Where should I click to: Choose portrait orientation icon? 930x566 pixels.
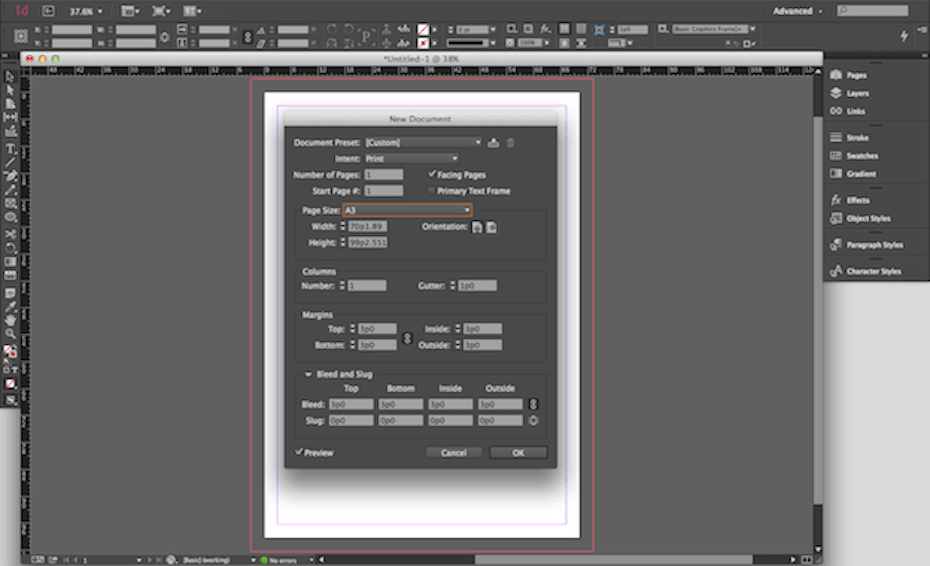[477, 227]
